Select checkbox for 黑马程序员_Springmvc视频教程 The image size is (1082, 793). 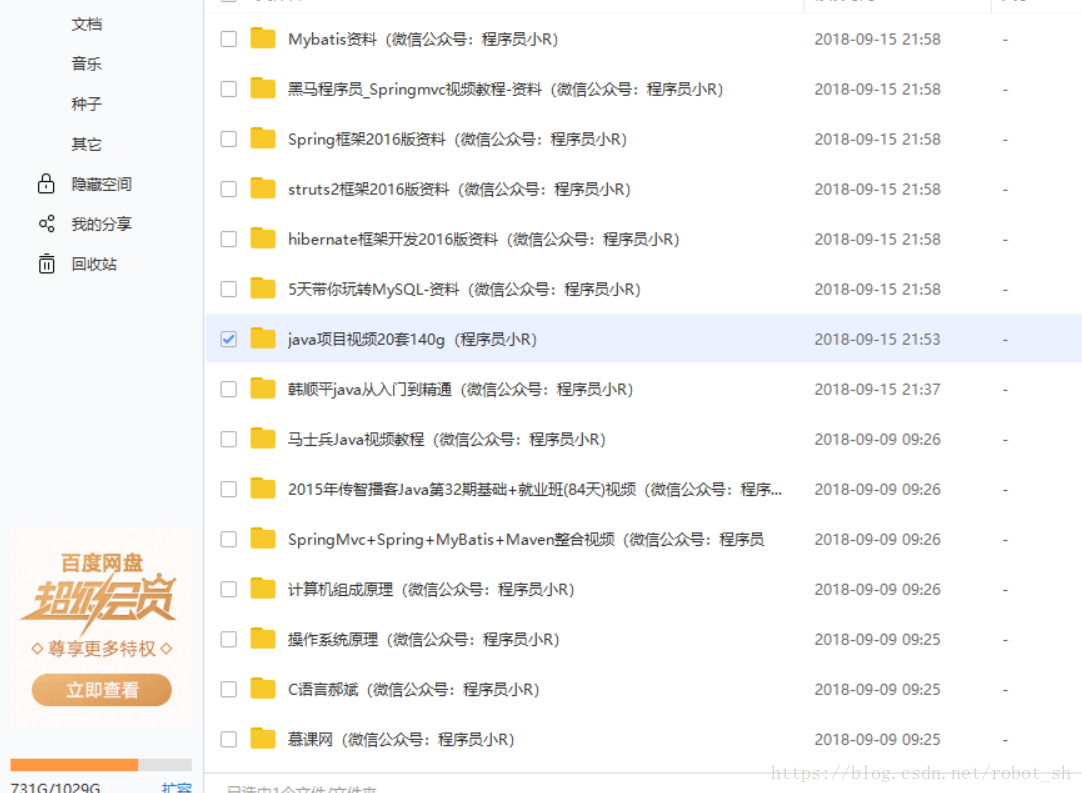click(228, 89)
